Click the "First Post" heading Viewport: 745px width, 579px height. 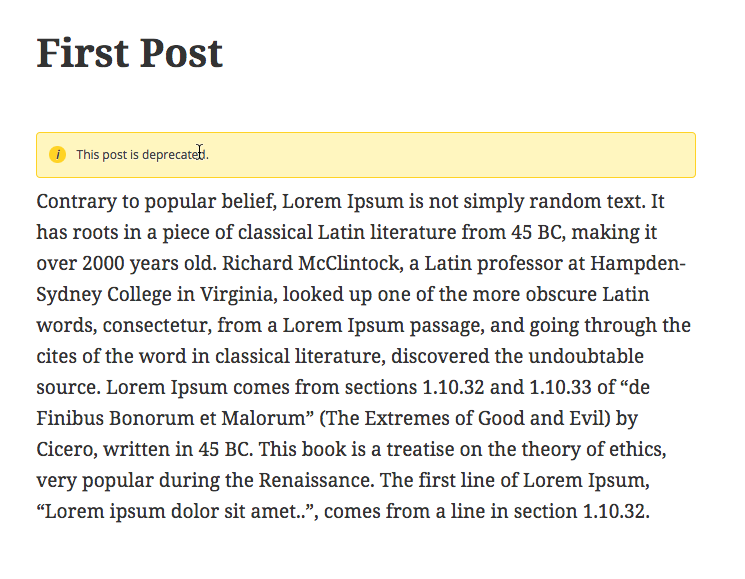click(x=130, y=53)
